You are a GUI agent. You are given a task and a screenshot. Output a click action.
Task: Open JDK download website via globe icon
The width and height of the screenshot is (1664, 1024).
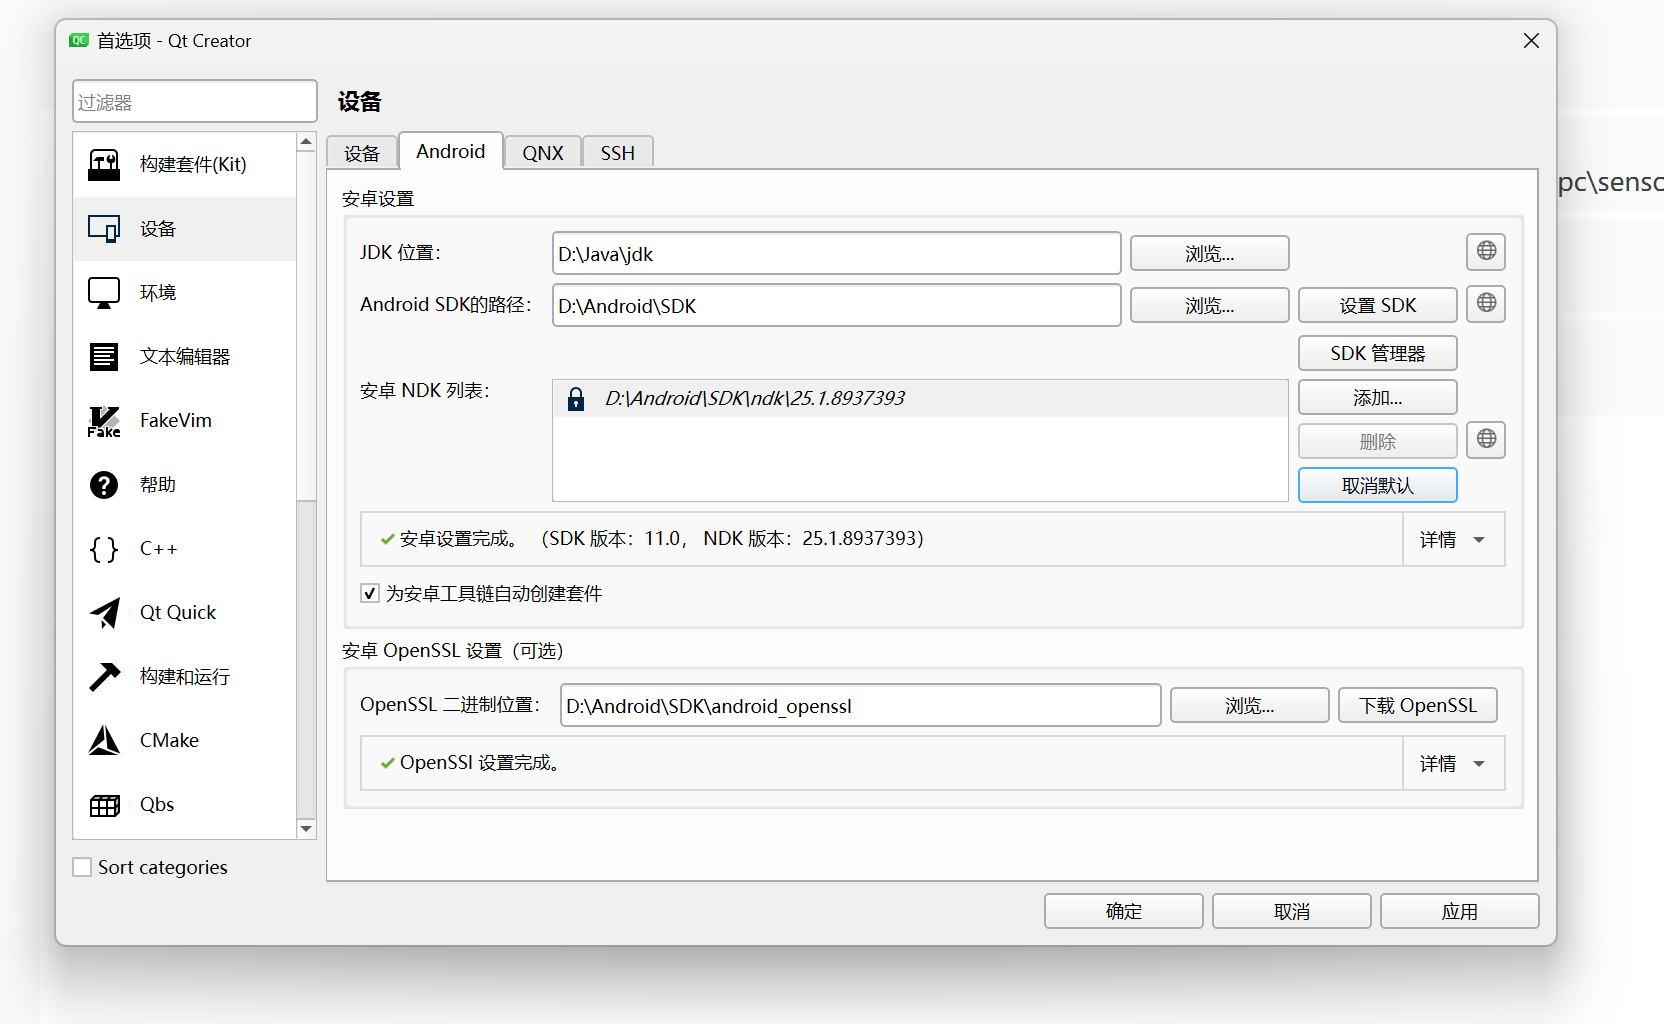coord(1486,251)
